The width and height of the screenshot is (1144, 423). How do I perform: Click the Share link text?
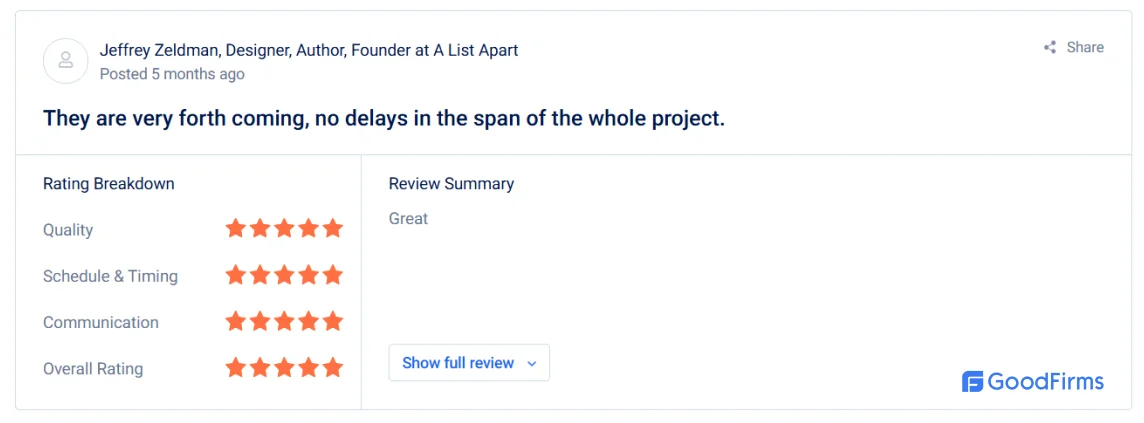click(1085, 47)
